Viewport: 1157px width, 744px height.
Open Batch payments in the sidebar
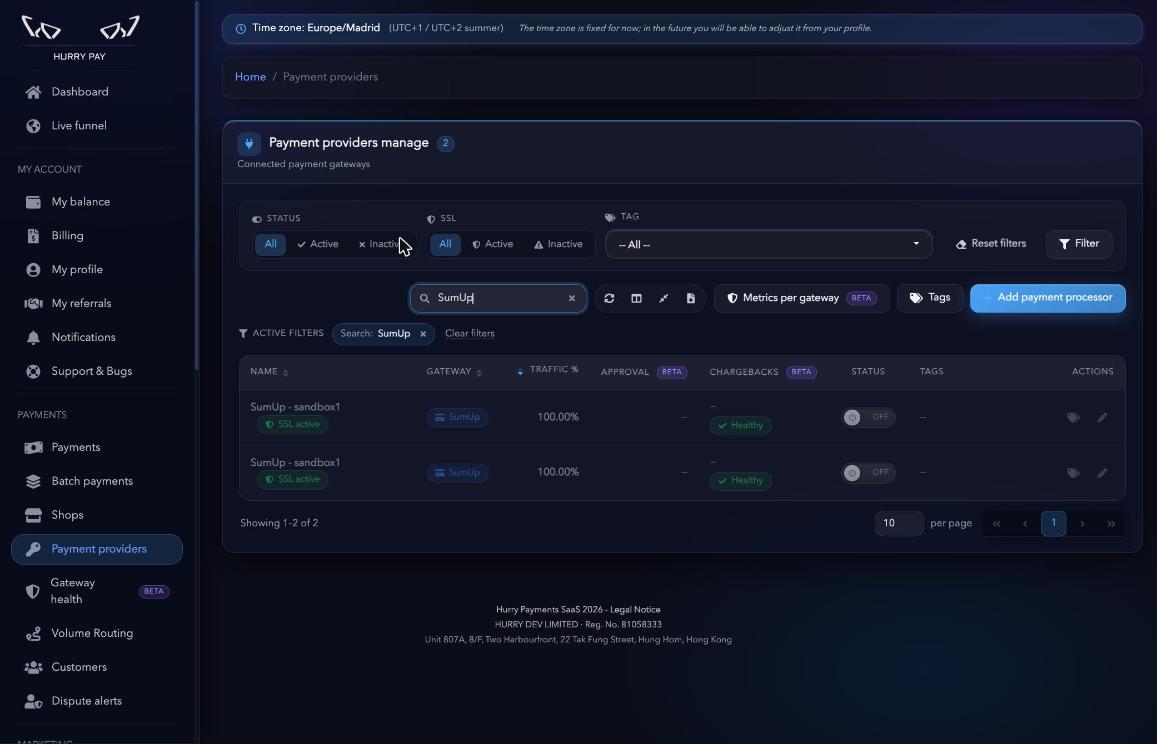97,481
